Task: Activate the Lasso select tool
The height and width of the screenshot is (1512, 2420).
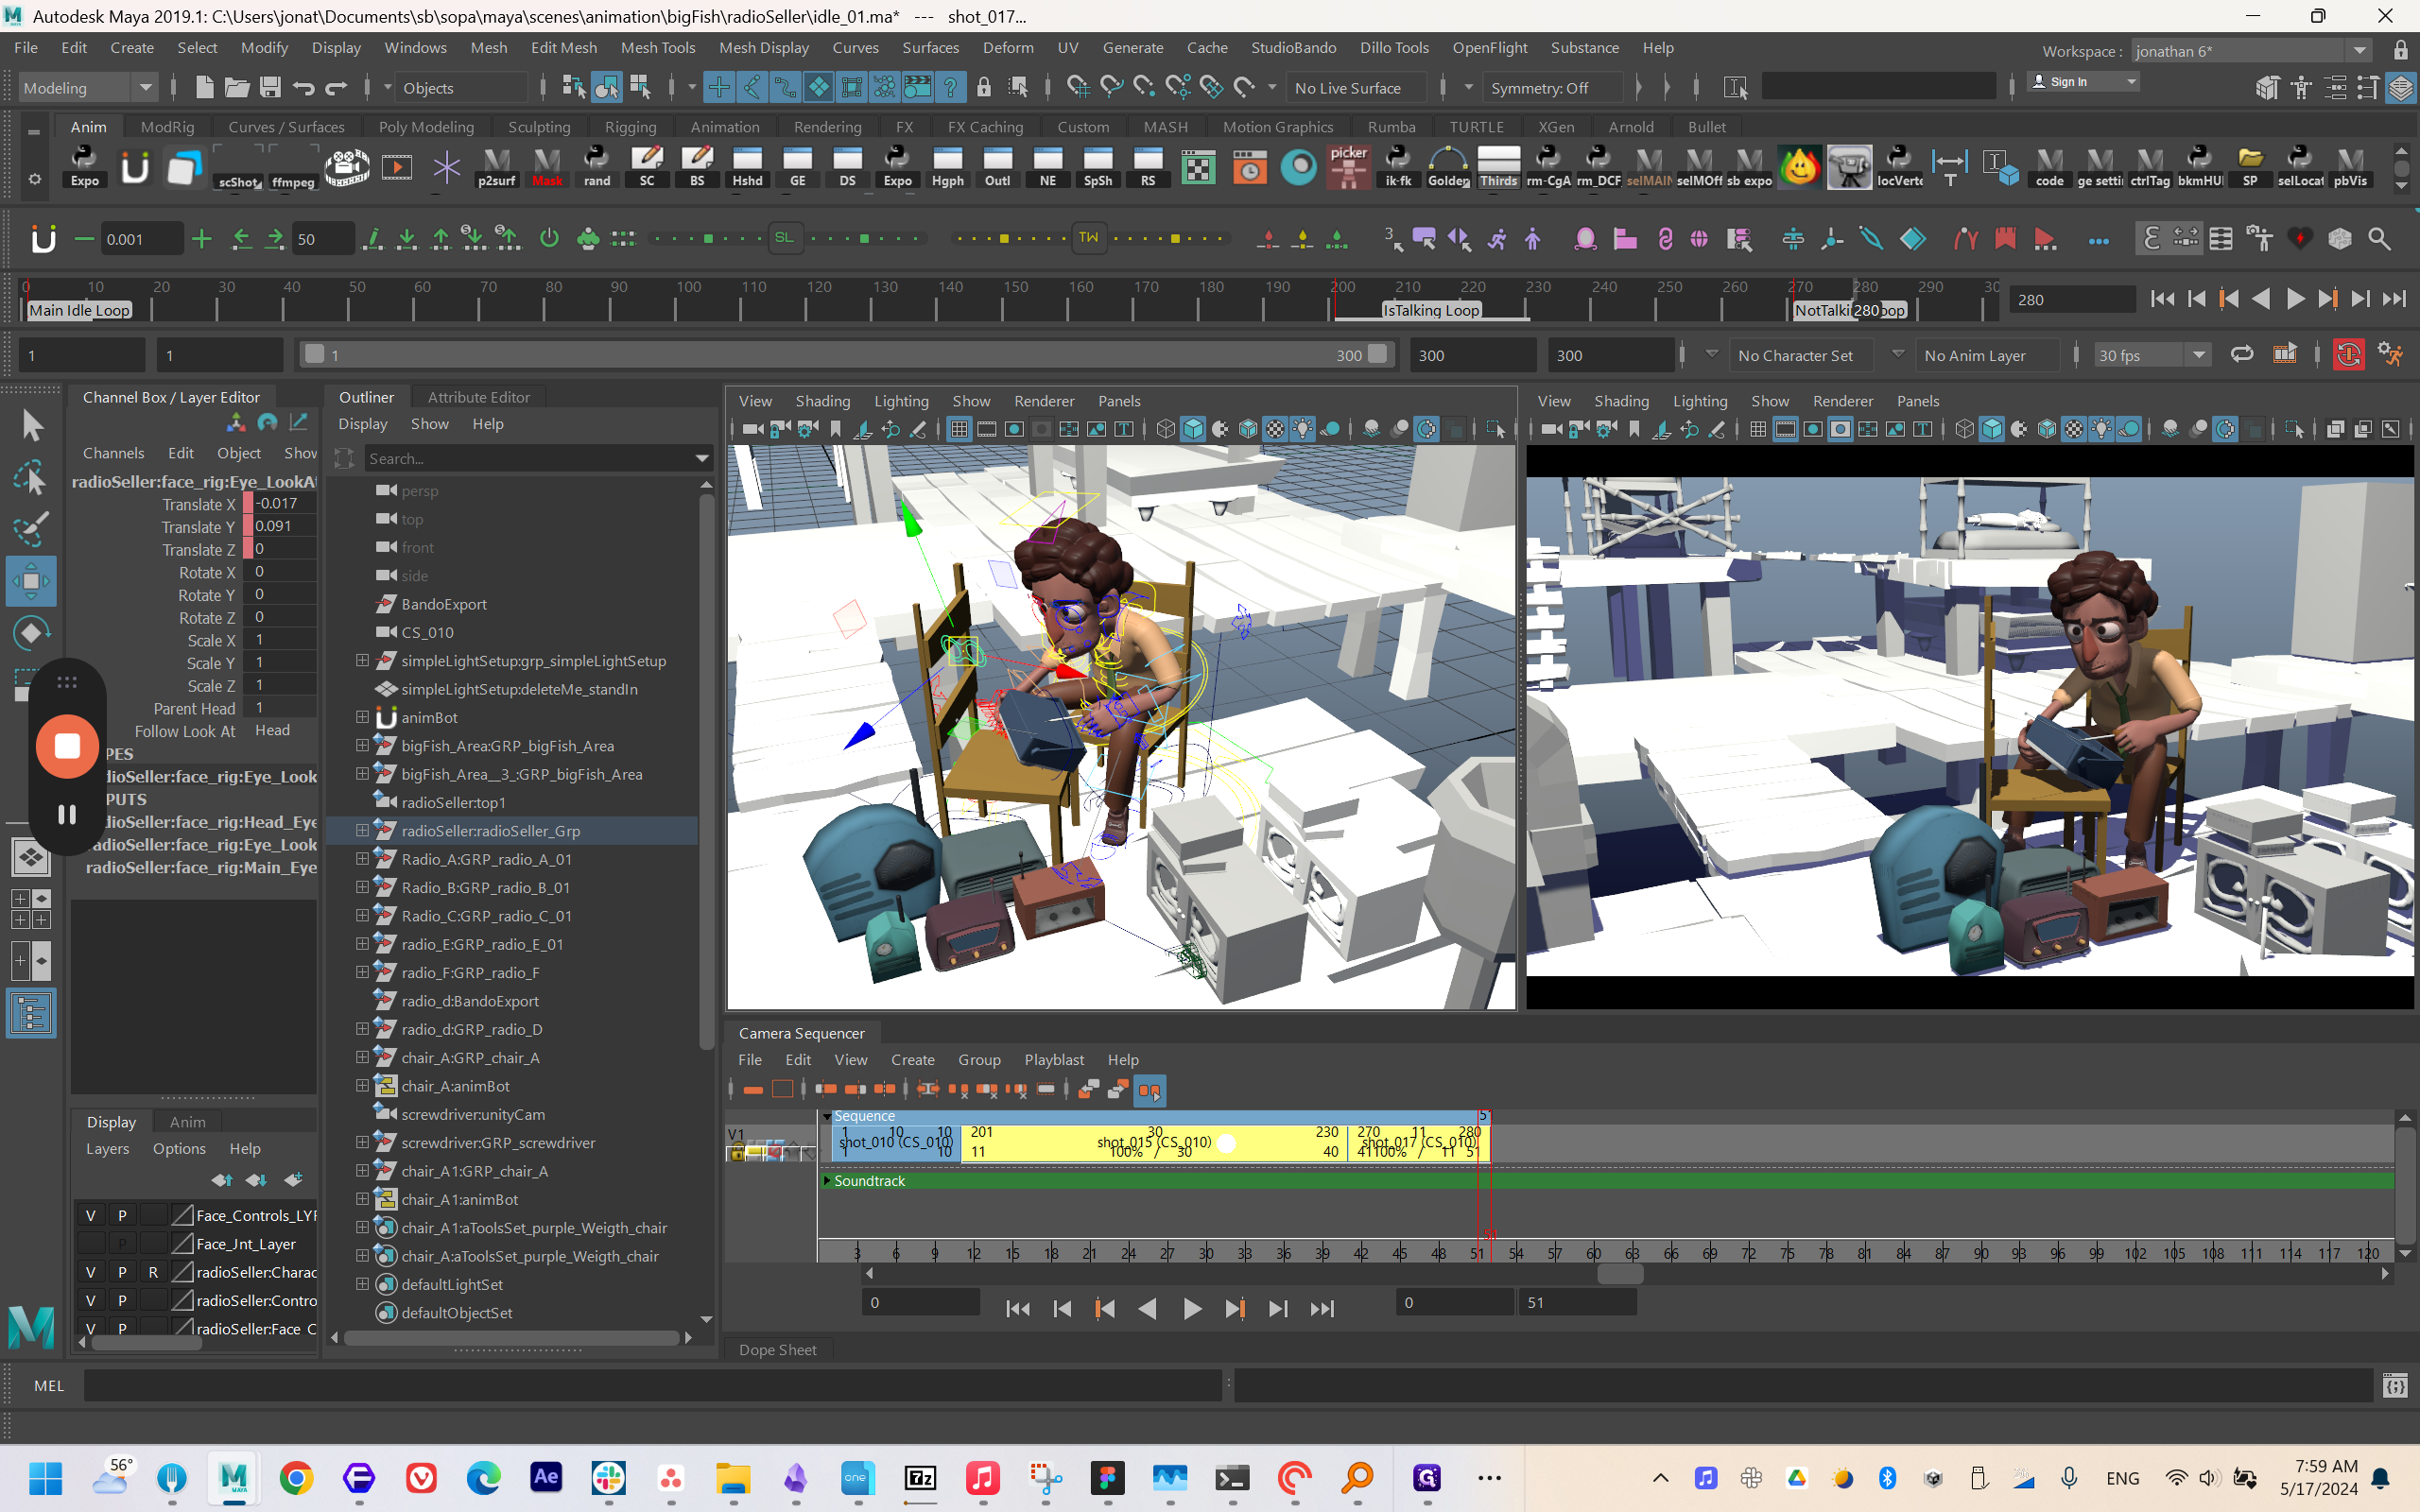Action: [31, 476]
